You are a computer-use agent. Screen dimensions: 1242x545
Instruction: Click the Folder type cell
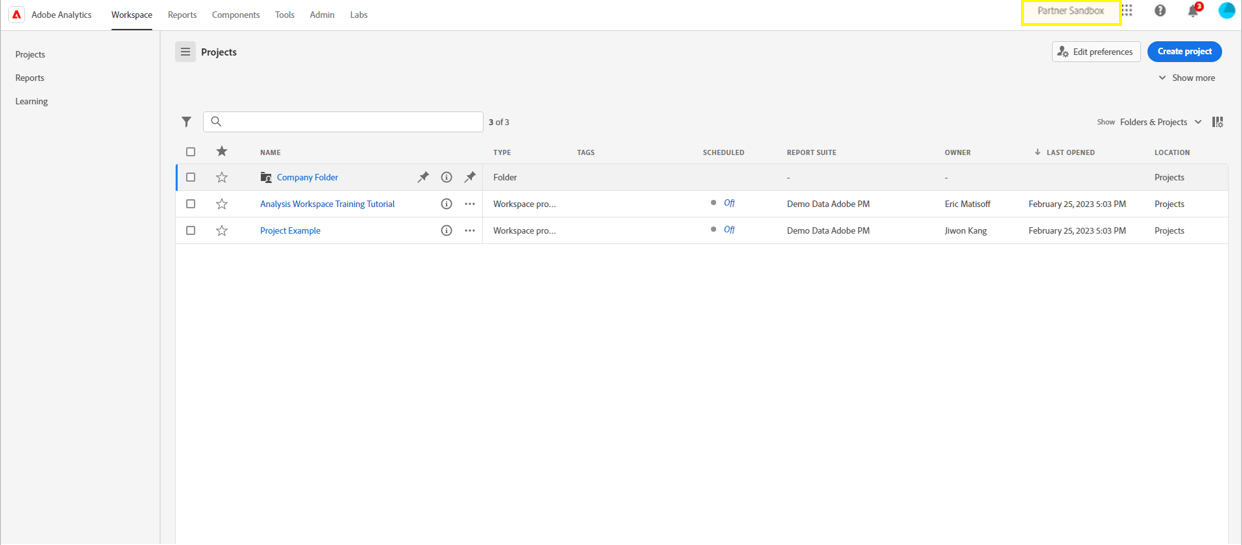(x=505, y=177)
